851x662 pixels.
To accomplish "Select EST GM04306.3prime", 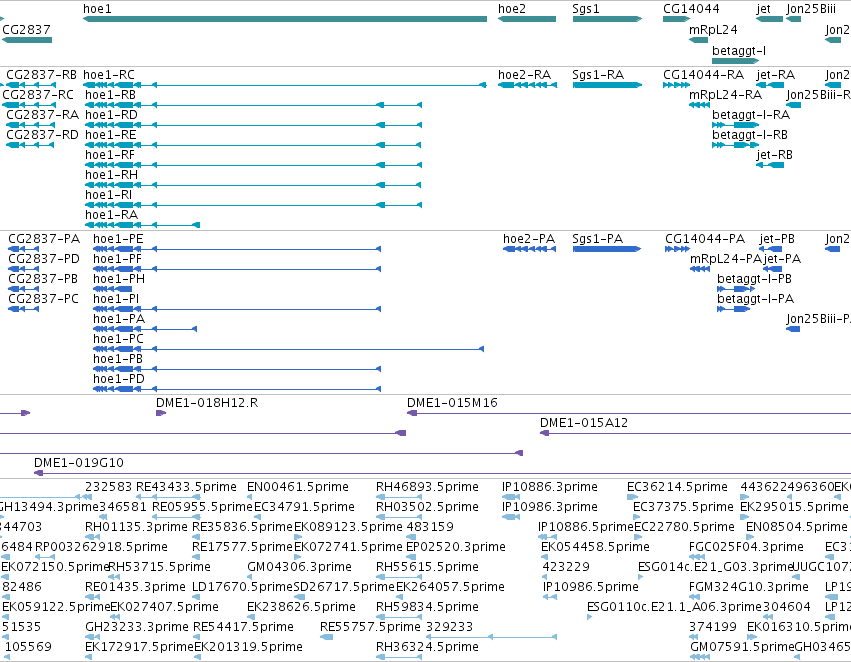I will pos(299,567).
